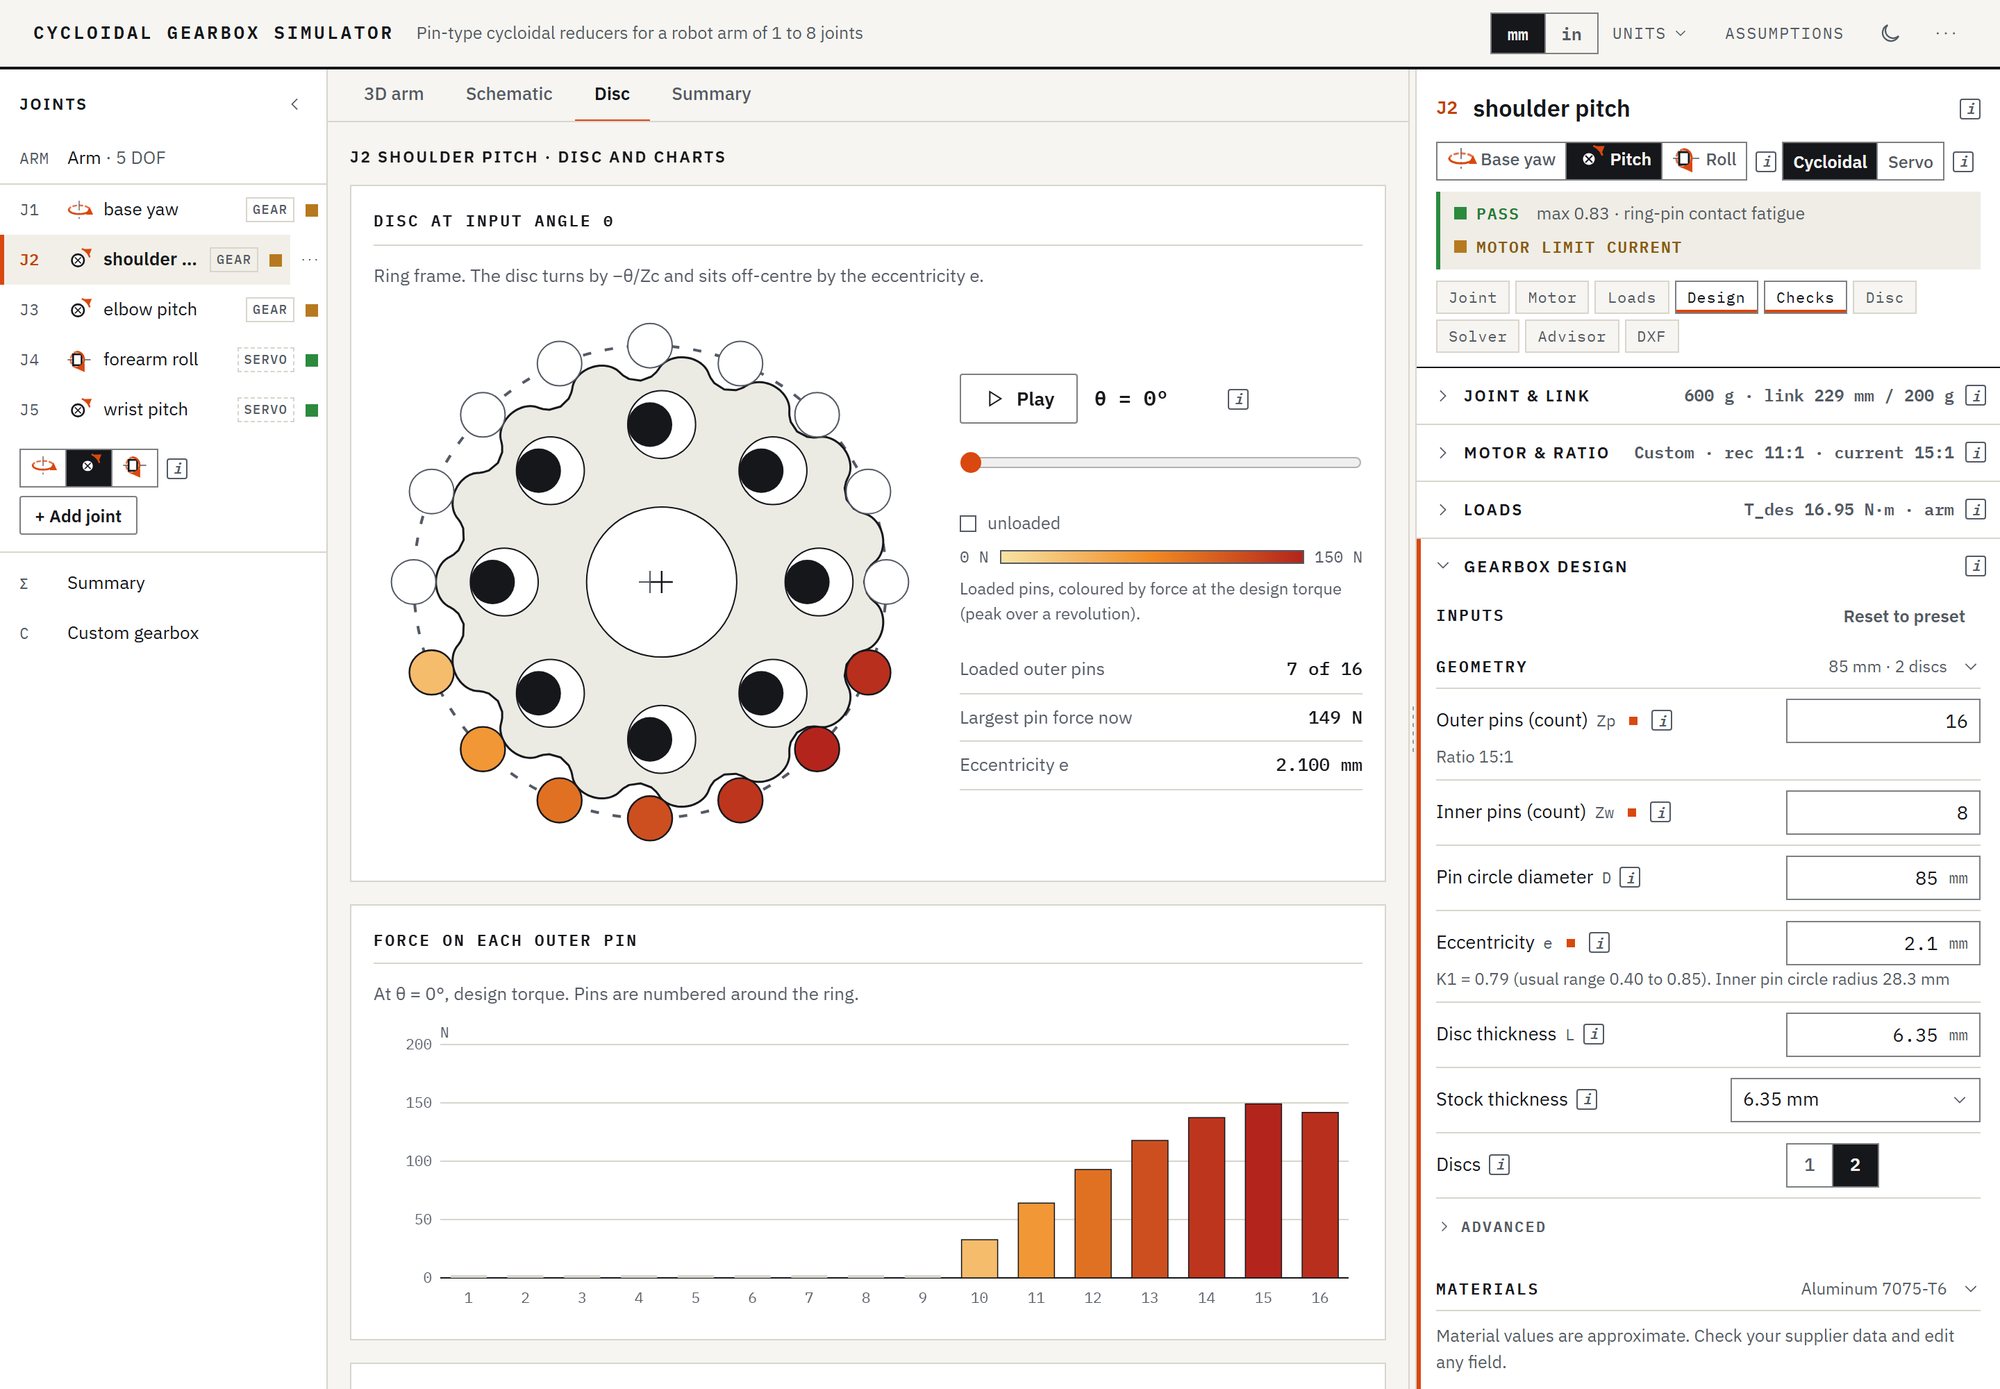
Task: Open the Summary tab
Action: click(711, 94)
